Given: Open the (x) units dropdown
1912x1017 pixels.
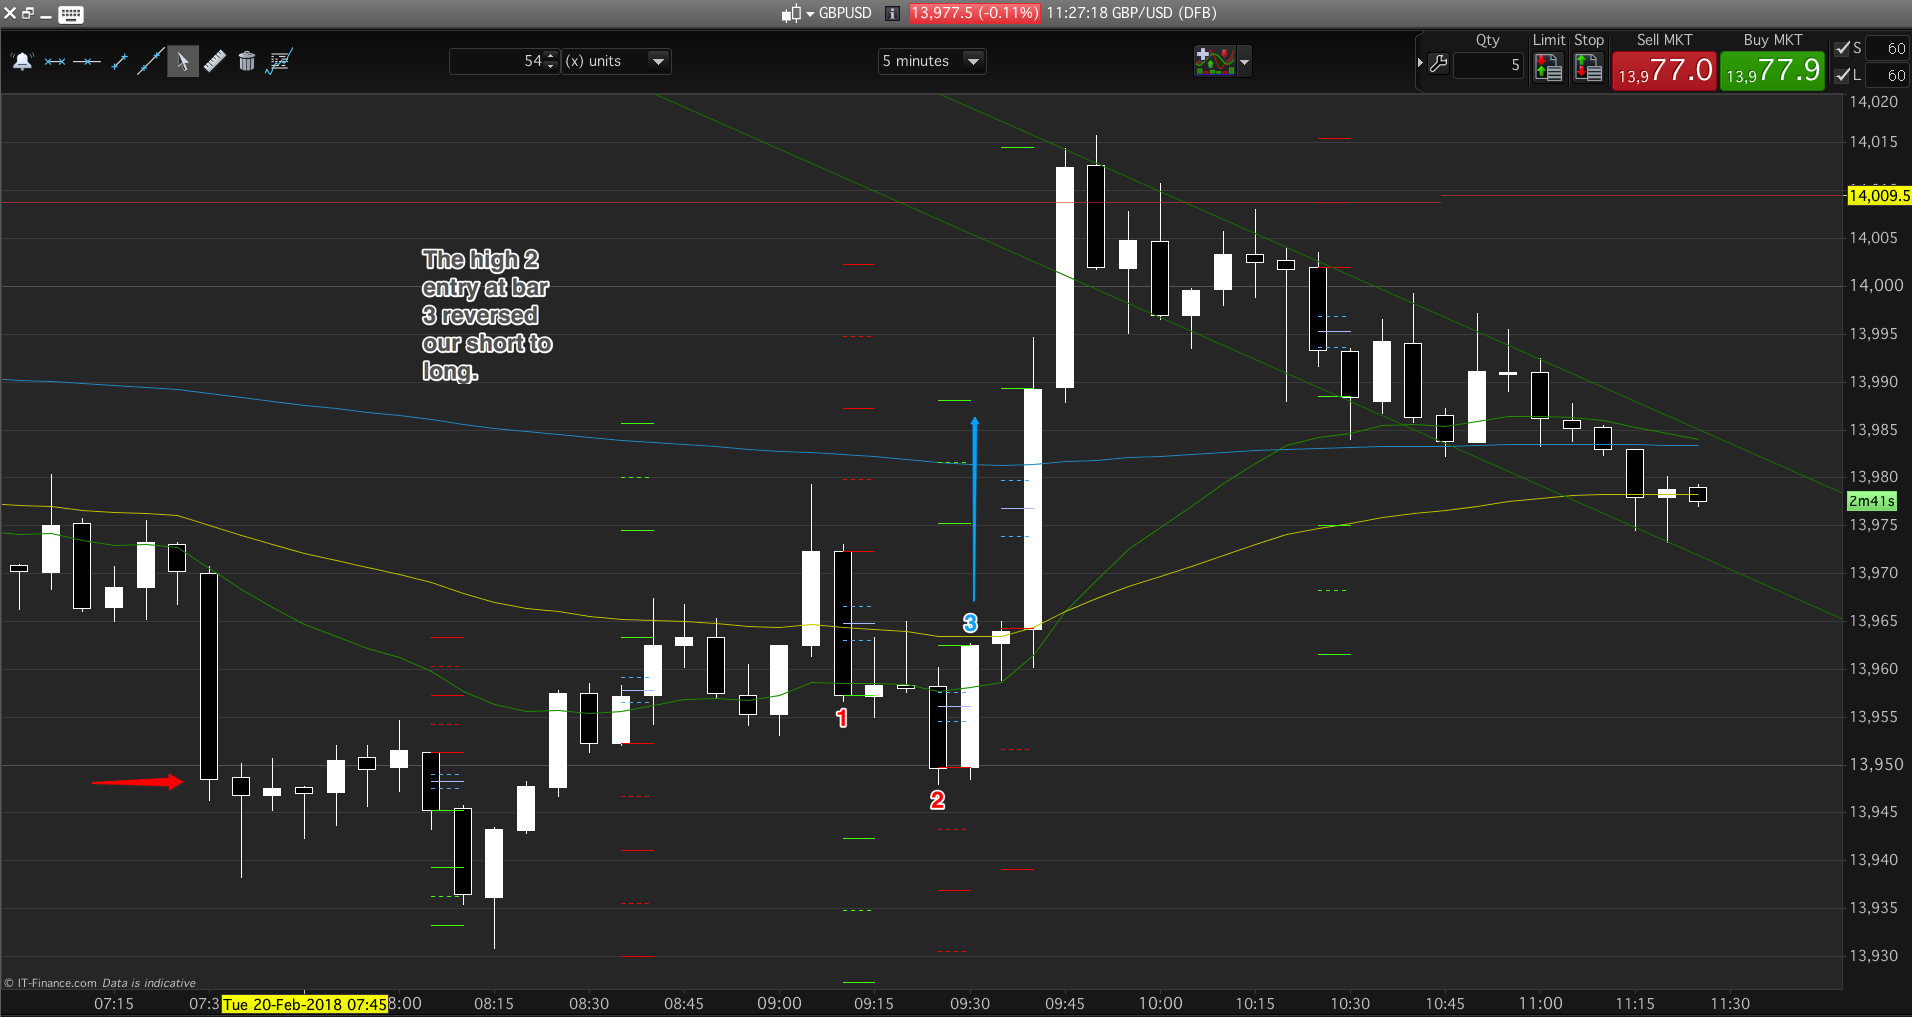Looking at the screenshot, I should 658,61.
